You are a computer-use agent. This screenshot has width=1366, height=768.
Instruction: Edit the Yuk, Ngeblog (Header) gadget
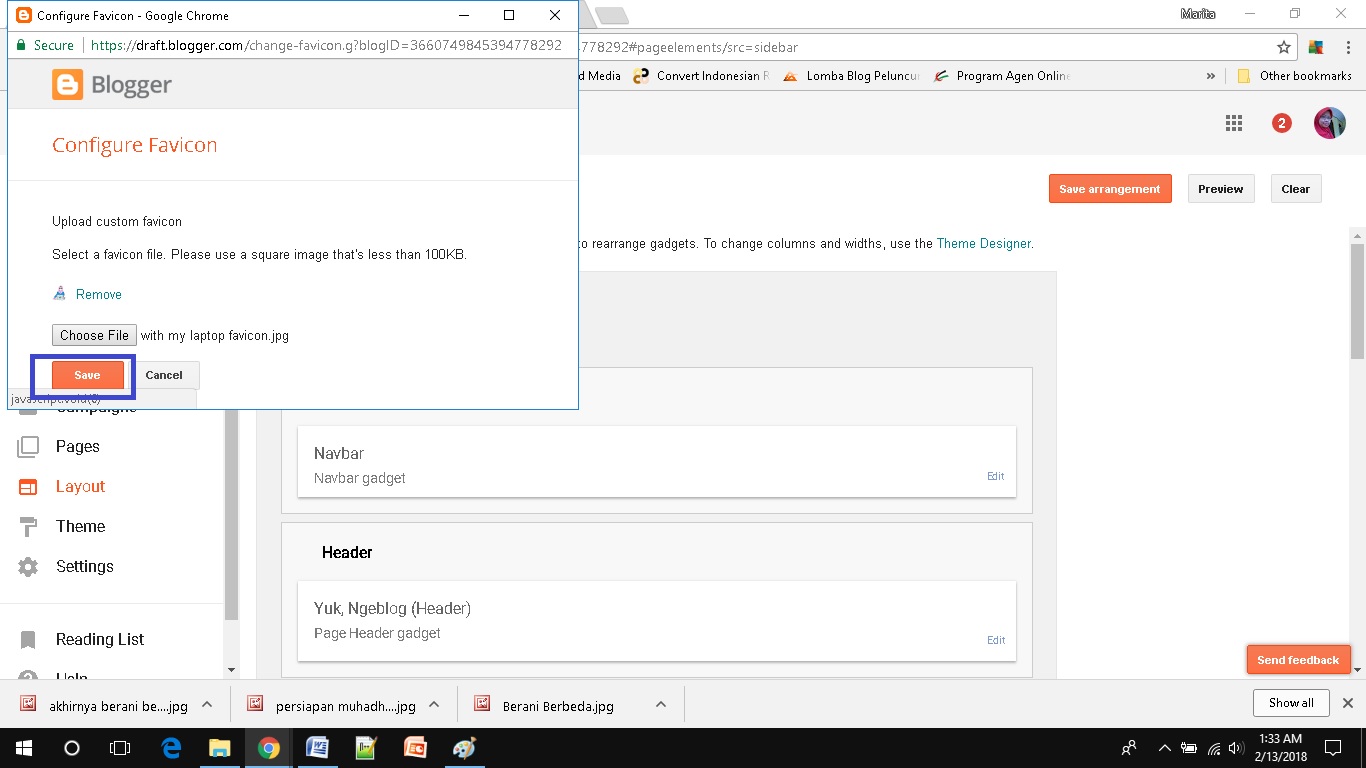point(996,640)
